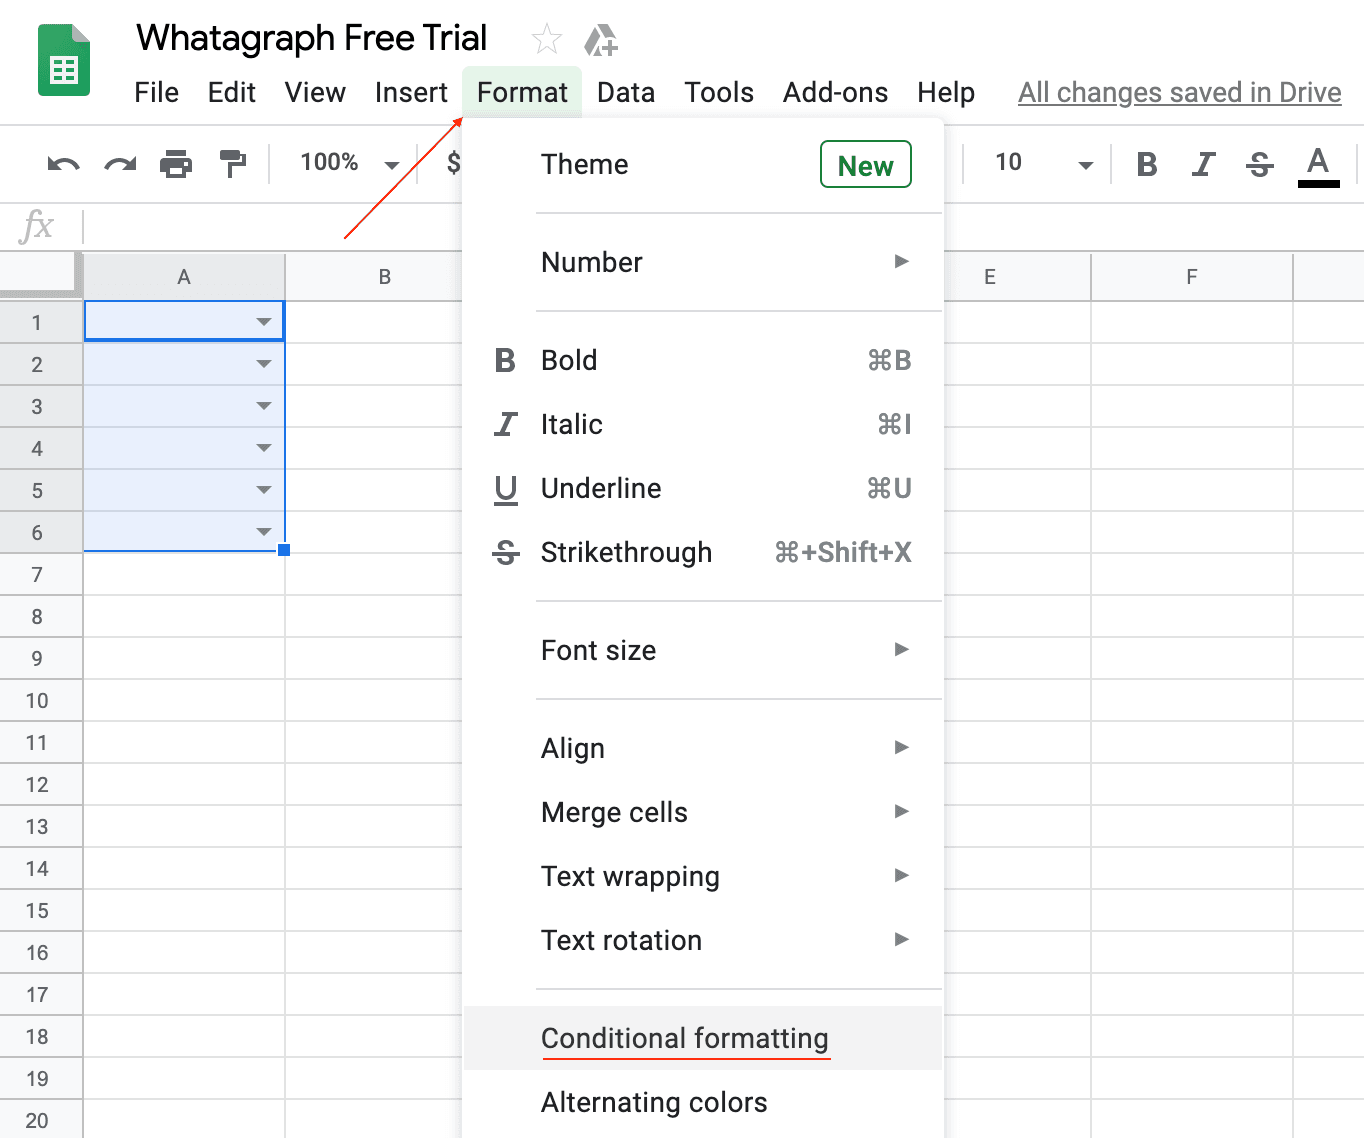Star the Whatagraph Free Trial spreadsheet
This screenshot has width=1364, height=1138.
click(x=546, y=38)
